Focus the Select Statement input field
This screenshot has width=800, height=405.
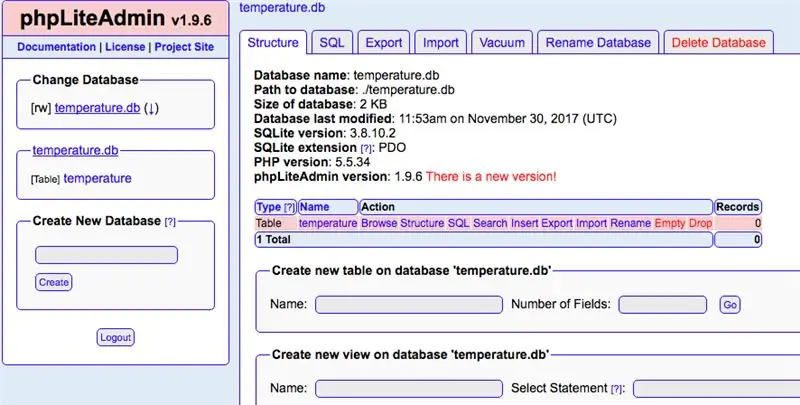716,389
